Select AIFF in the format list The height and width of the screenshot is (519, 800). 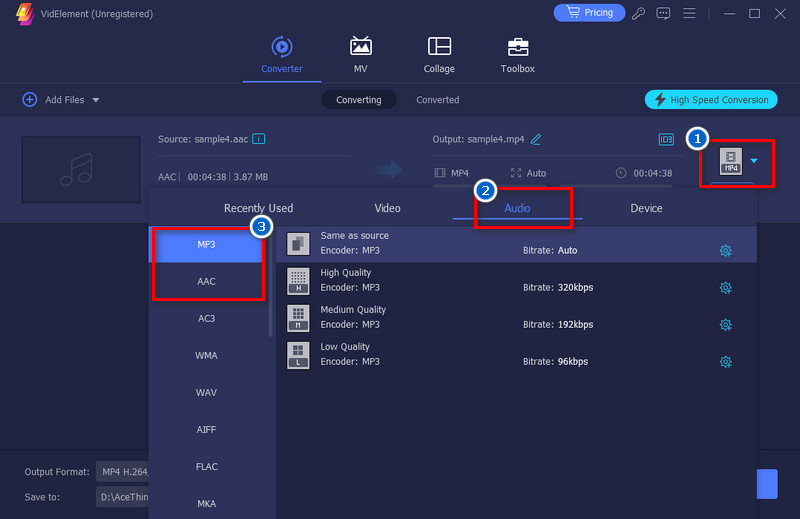pos(207,430)
